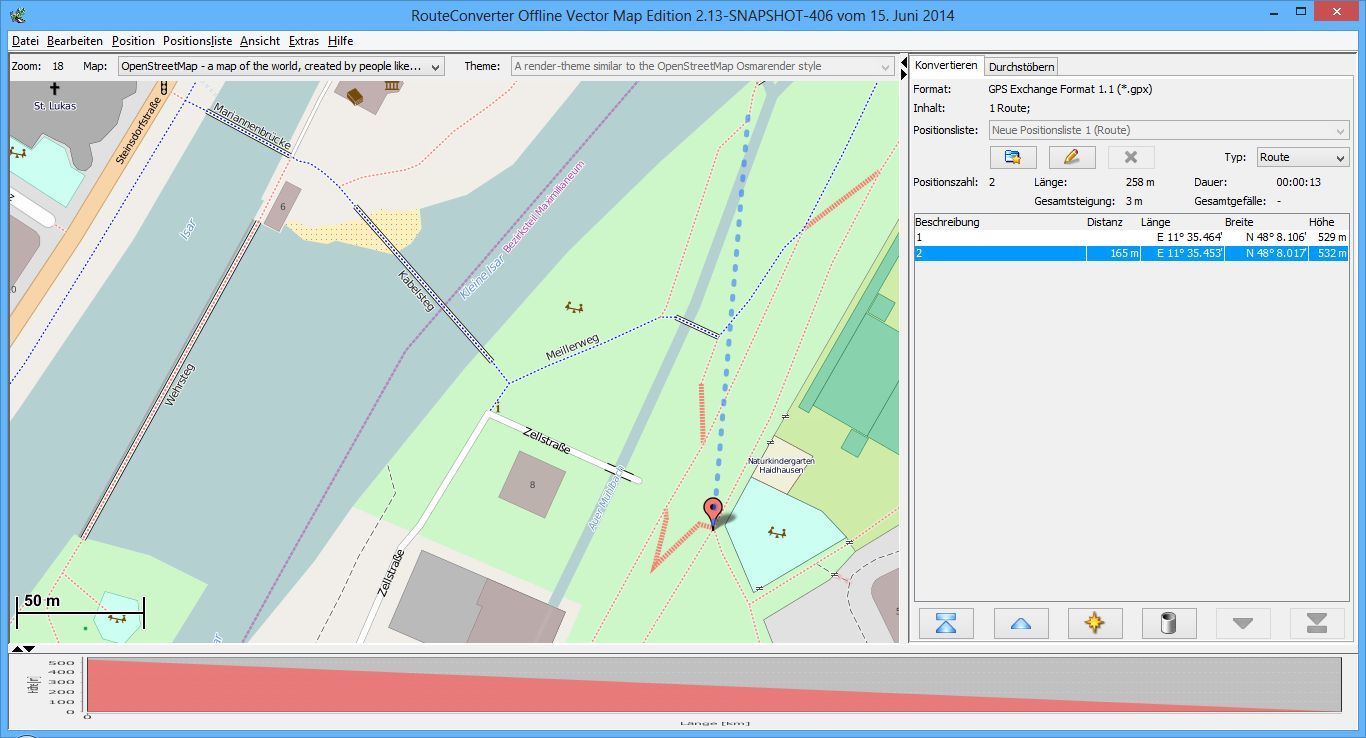Collapse map panel with left divider arrow
Screen dimensions: 1366x738
pyautogui.click(x=905, y=63)
